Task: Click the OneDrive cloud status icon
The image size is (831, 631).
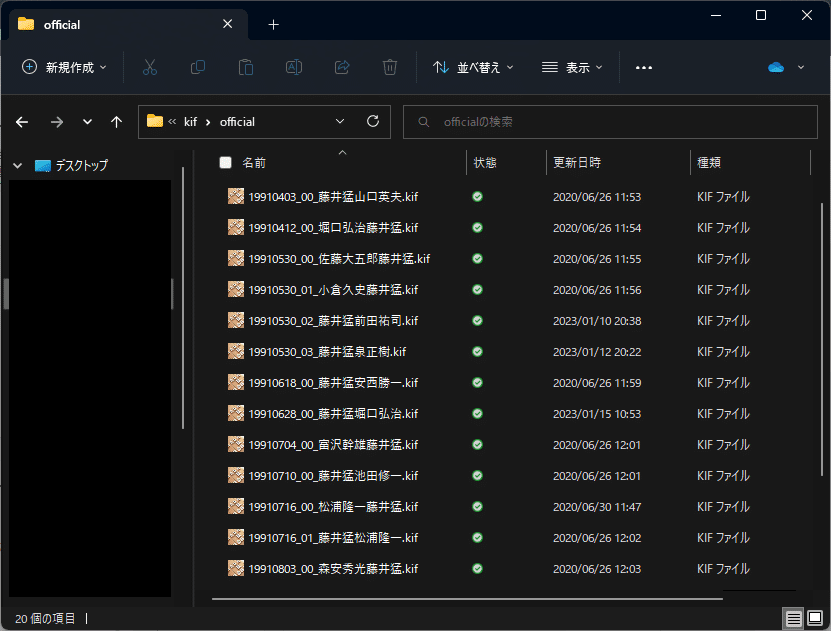Action: click(776, 67)
